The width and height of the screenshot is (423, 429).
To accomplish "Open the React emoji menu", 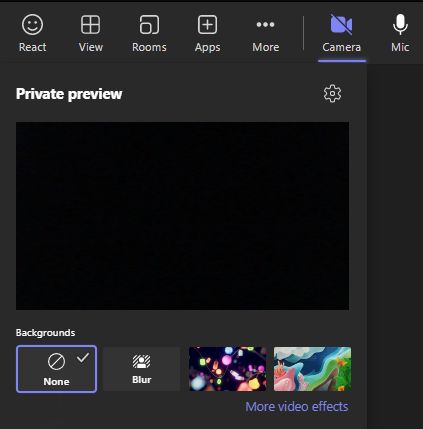I will pos(32,33).
